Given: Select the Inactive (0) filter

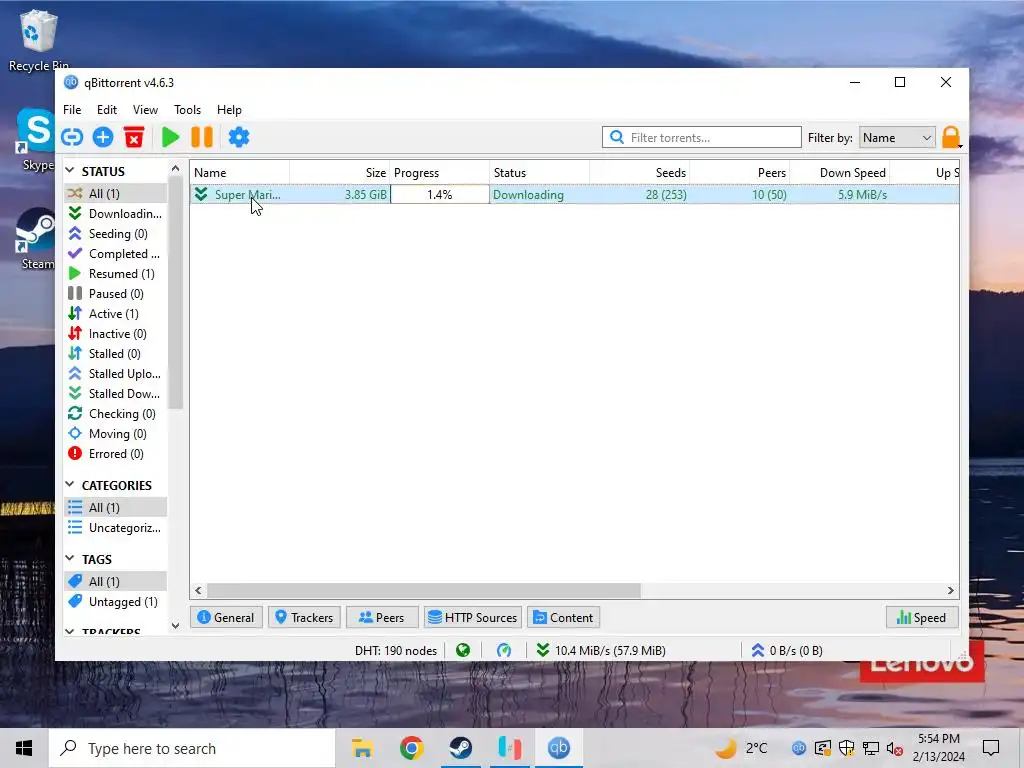Looking at the screenshot, I should [116, 334].
